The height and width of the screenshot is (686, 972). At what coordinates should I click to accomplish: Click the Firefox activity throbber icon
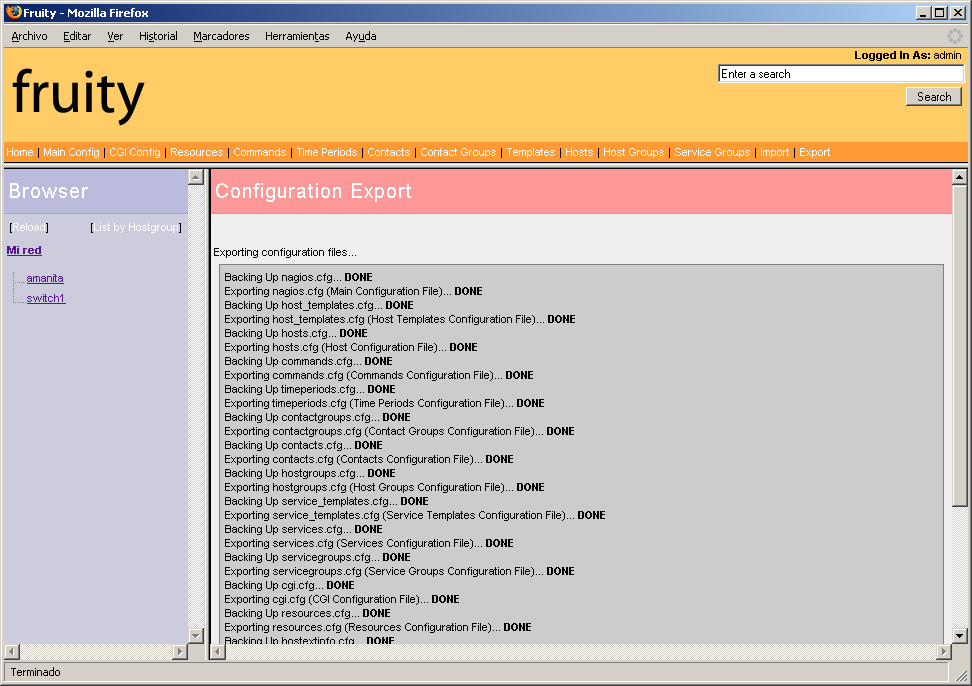pyautogui.click(x=955, y=36)
